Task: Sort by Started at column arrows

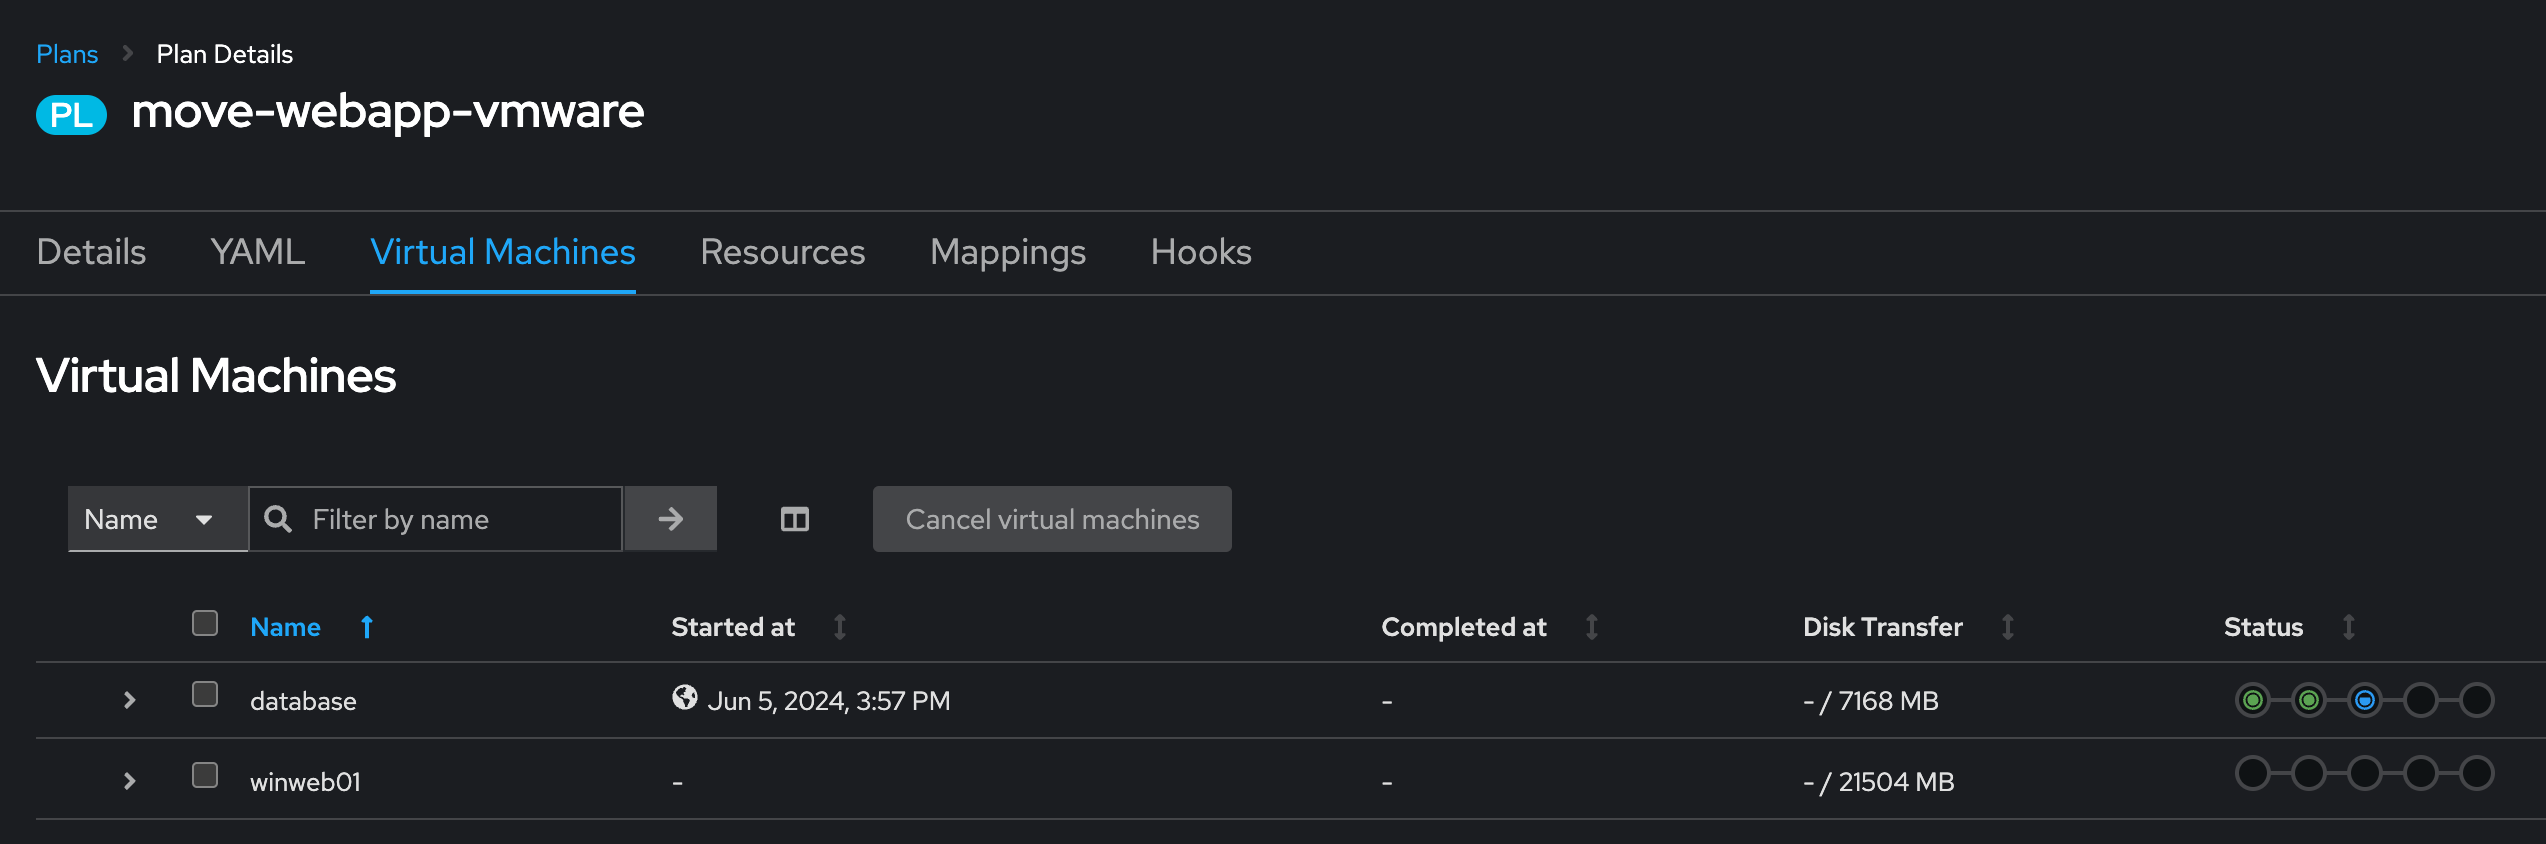Action: (x=840, y=627)
